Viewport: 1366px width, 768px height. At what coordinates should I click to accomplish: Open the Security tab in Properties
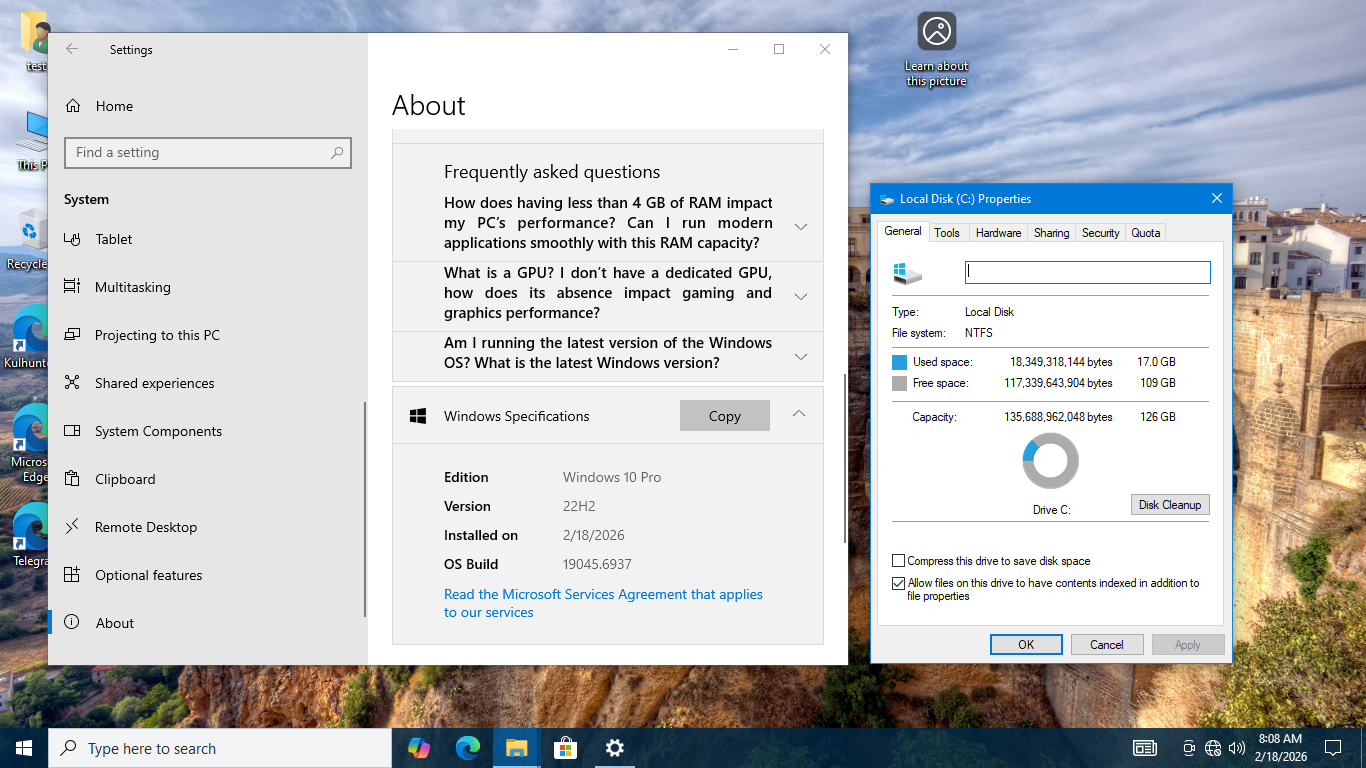click(x=1100, y=233)
